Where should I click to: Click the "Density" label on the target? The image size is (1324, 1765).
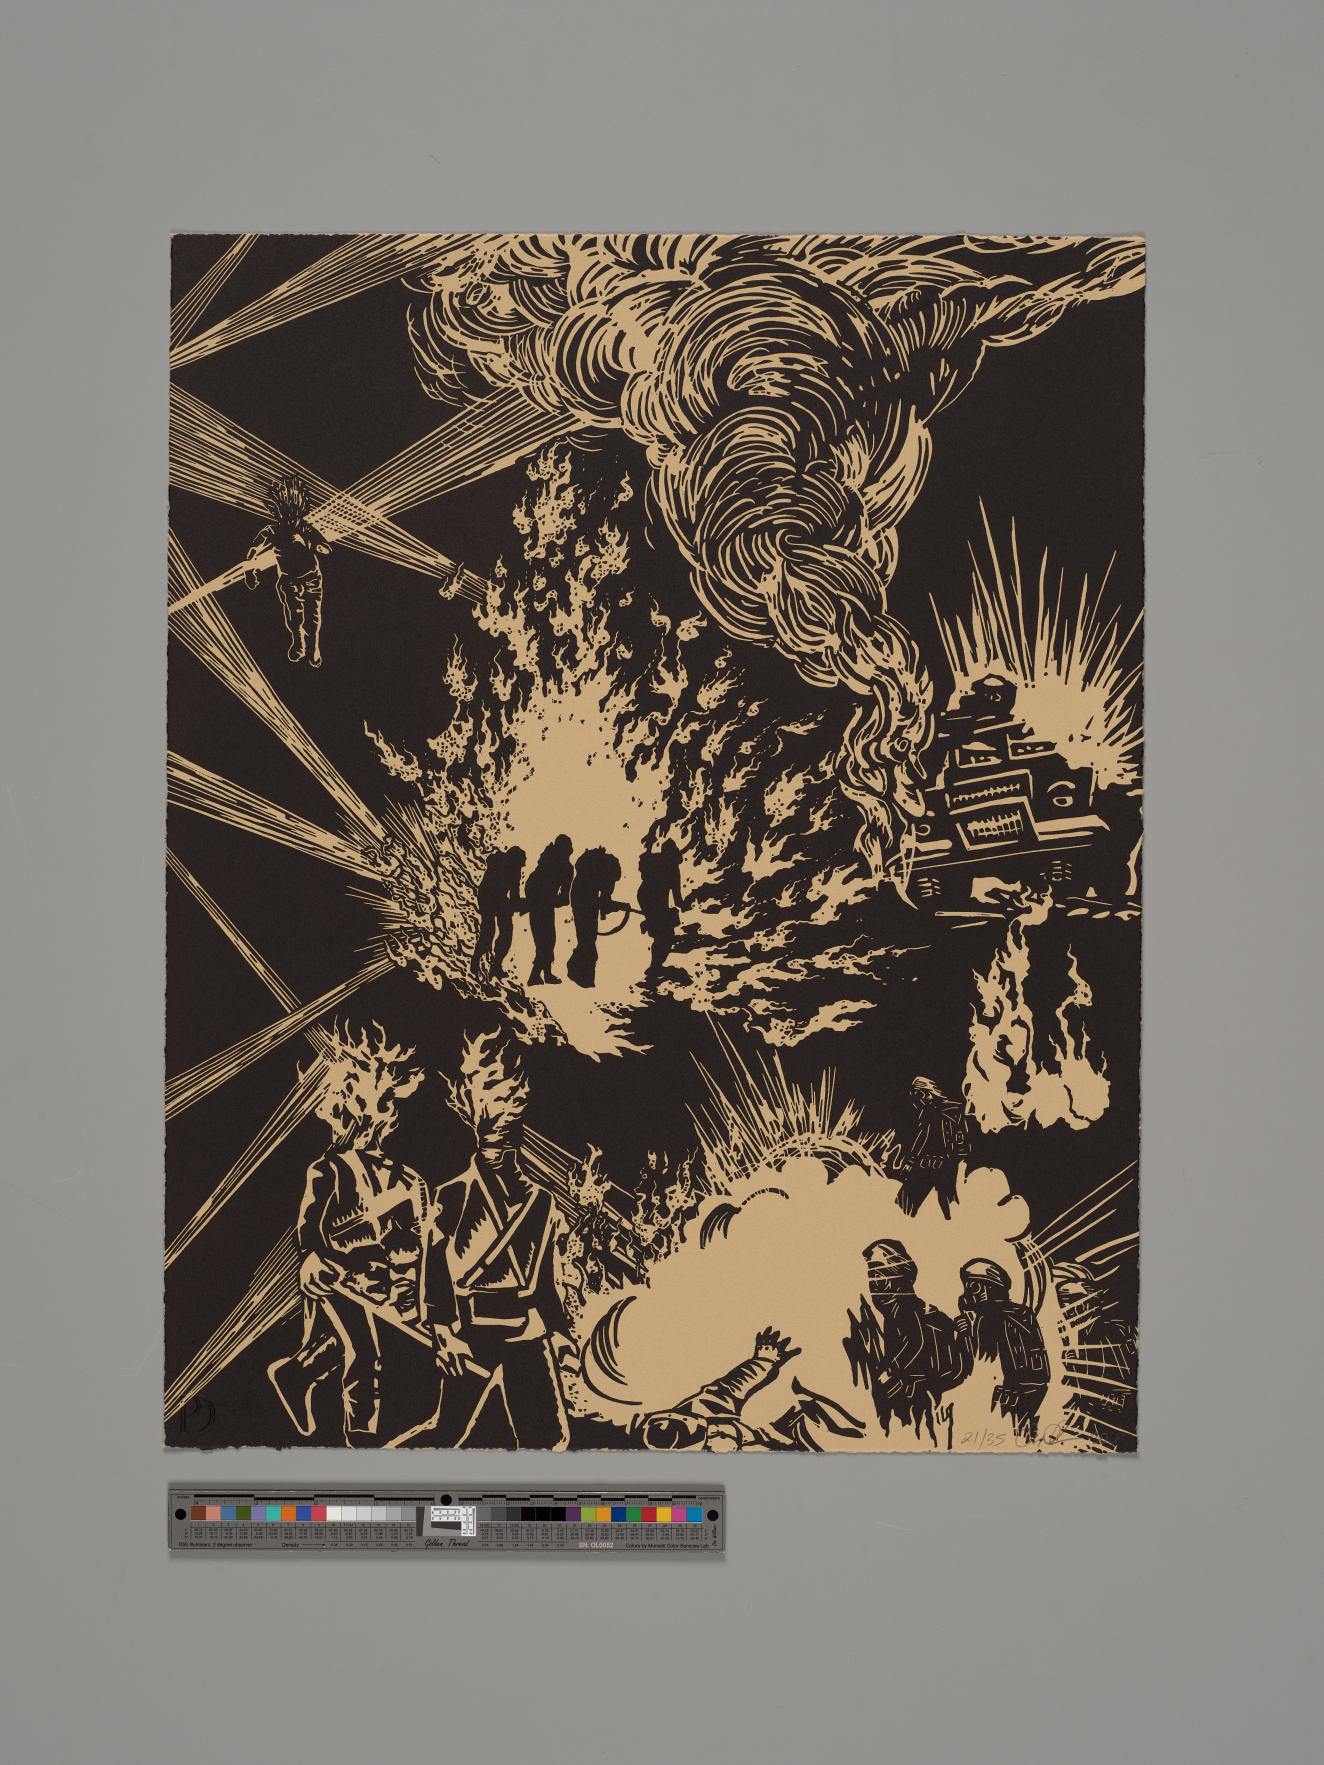point(290,1545)
